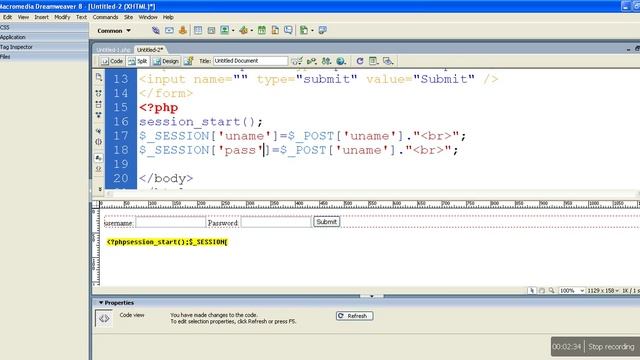Insert a Hyperlink from Common bar
This screenshot has height=360, width=640.
tap(156, 30)
